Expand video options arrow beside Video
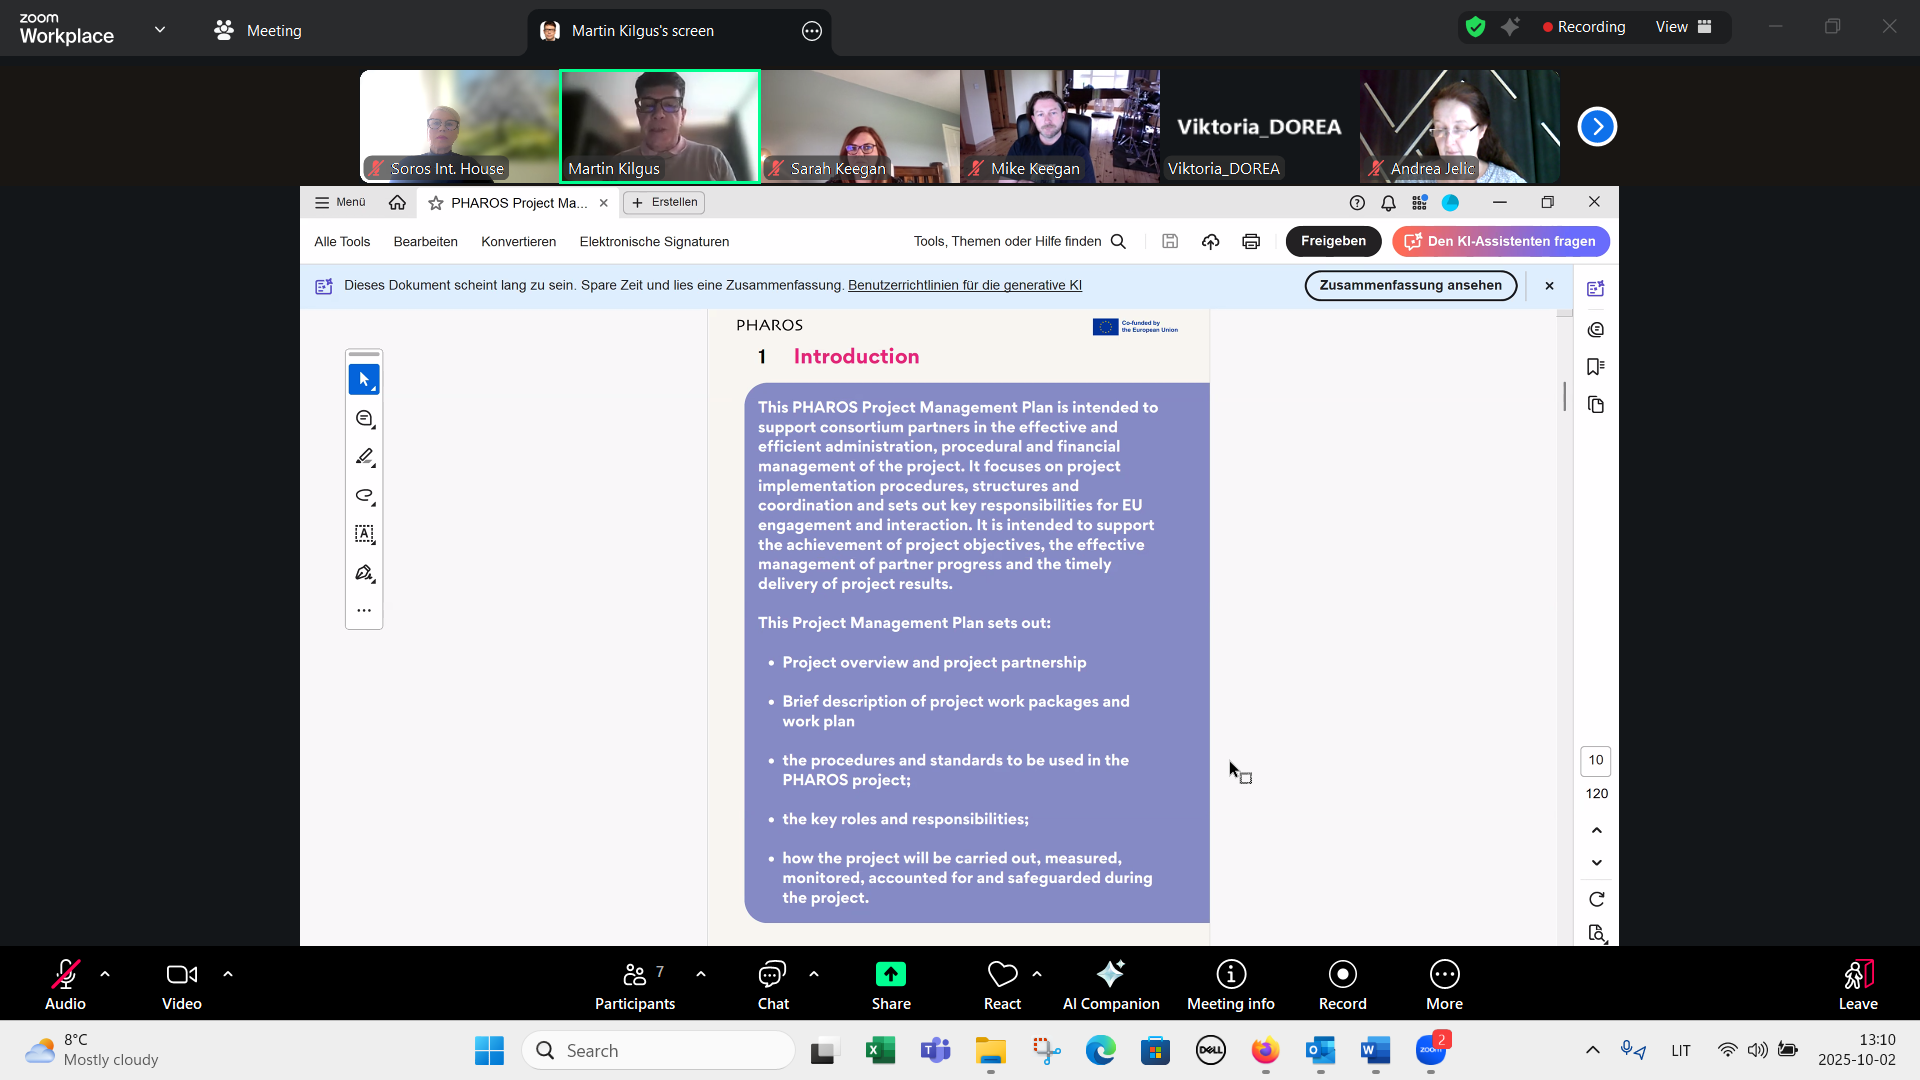This screenshot has width=1920, height=1080. click(228, 973)
